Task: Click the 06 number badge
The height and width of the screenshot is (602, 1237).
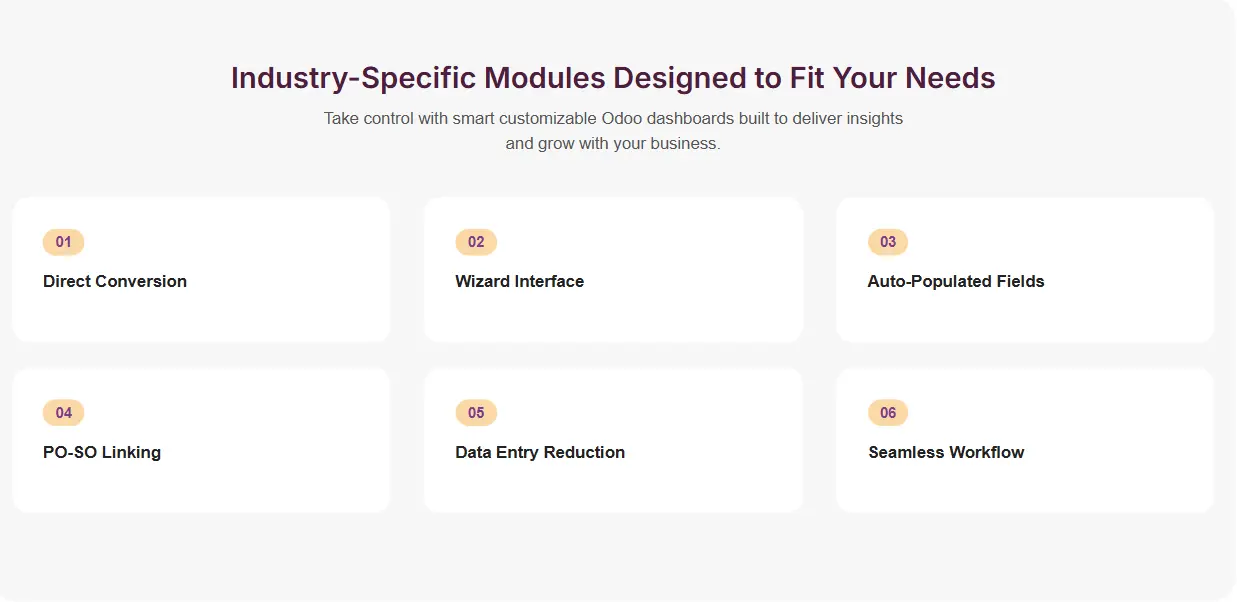Action: pyautogui.click(x=888, y=413)
